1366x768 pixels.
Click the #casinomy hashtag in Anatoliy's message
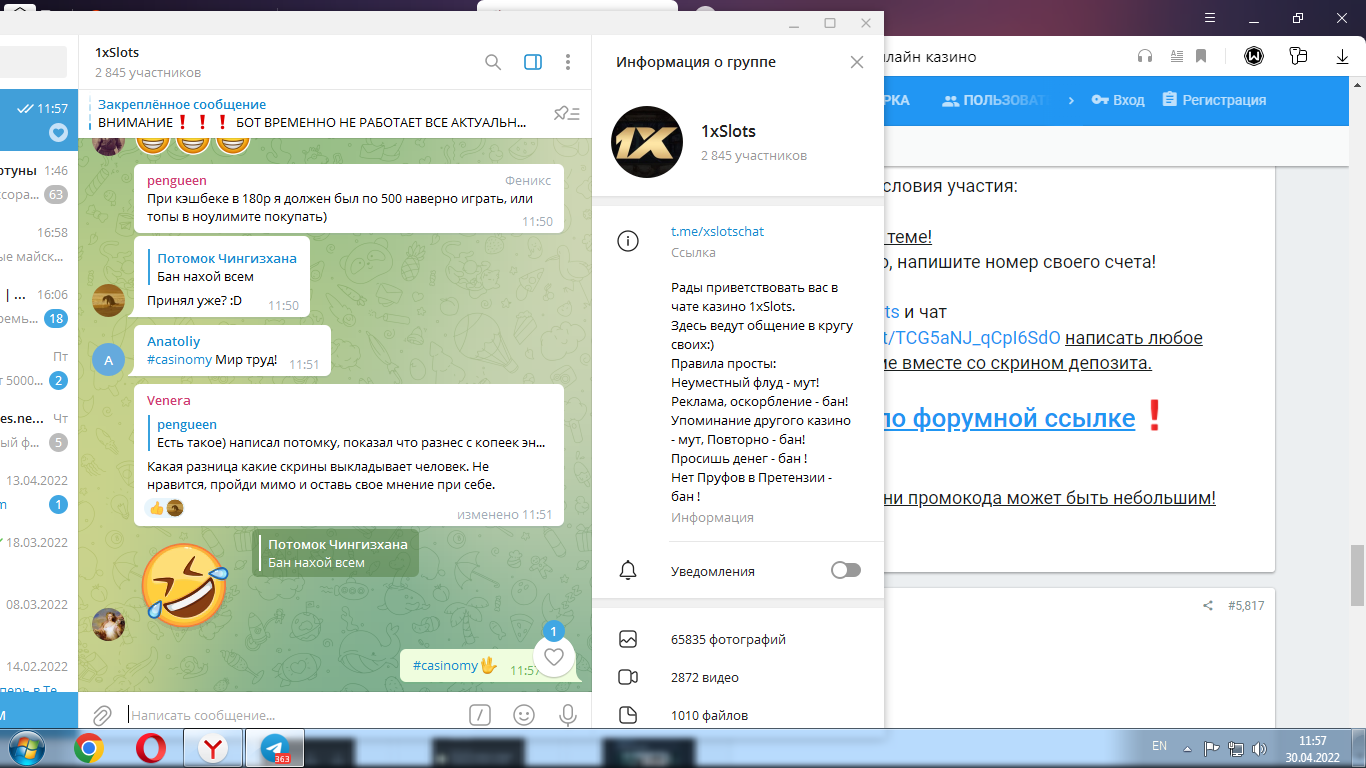click(x=179, y=359)
